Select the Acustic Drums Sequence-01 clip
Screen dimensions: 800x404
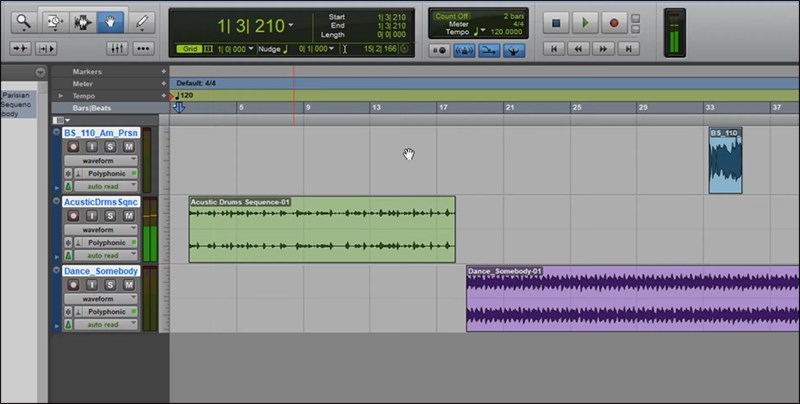(321, 232)
